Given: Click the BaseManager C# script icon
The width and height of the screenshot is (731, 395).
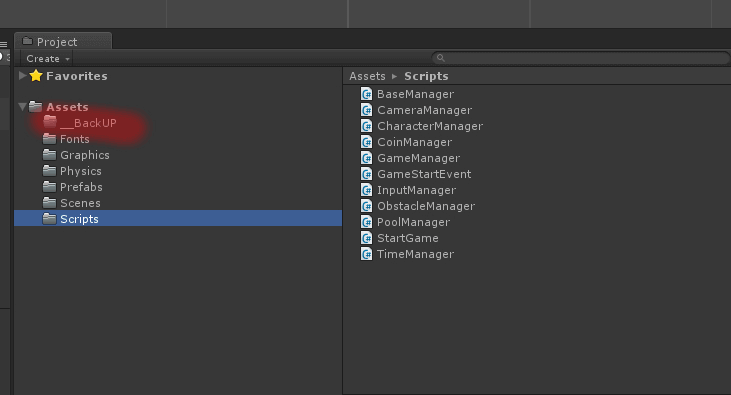Looking at the screenshot, I should coord(366,94).
